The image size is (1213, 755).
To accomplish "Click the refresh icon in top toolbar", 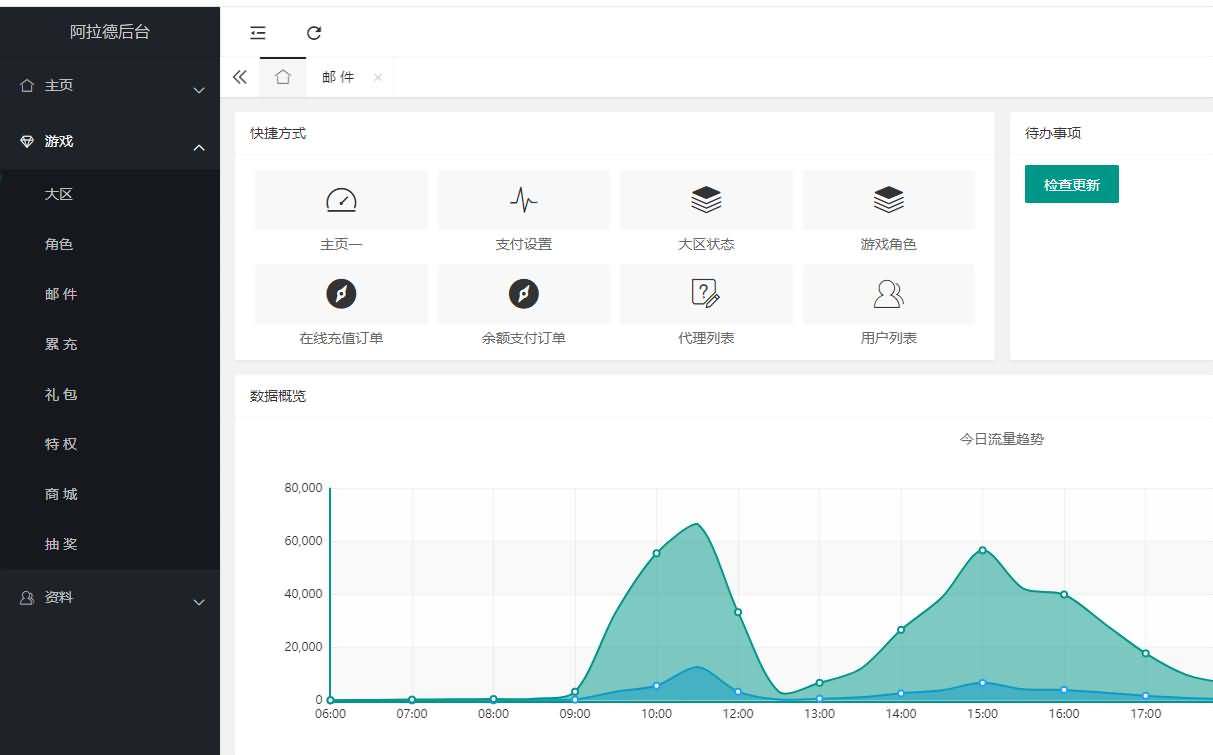I will [314, 33].
